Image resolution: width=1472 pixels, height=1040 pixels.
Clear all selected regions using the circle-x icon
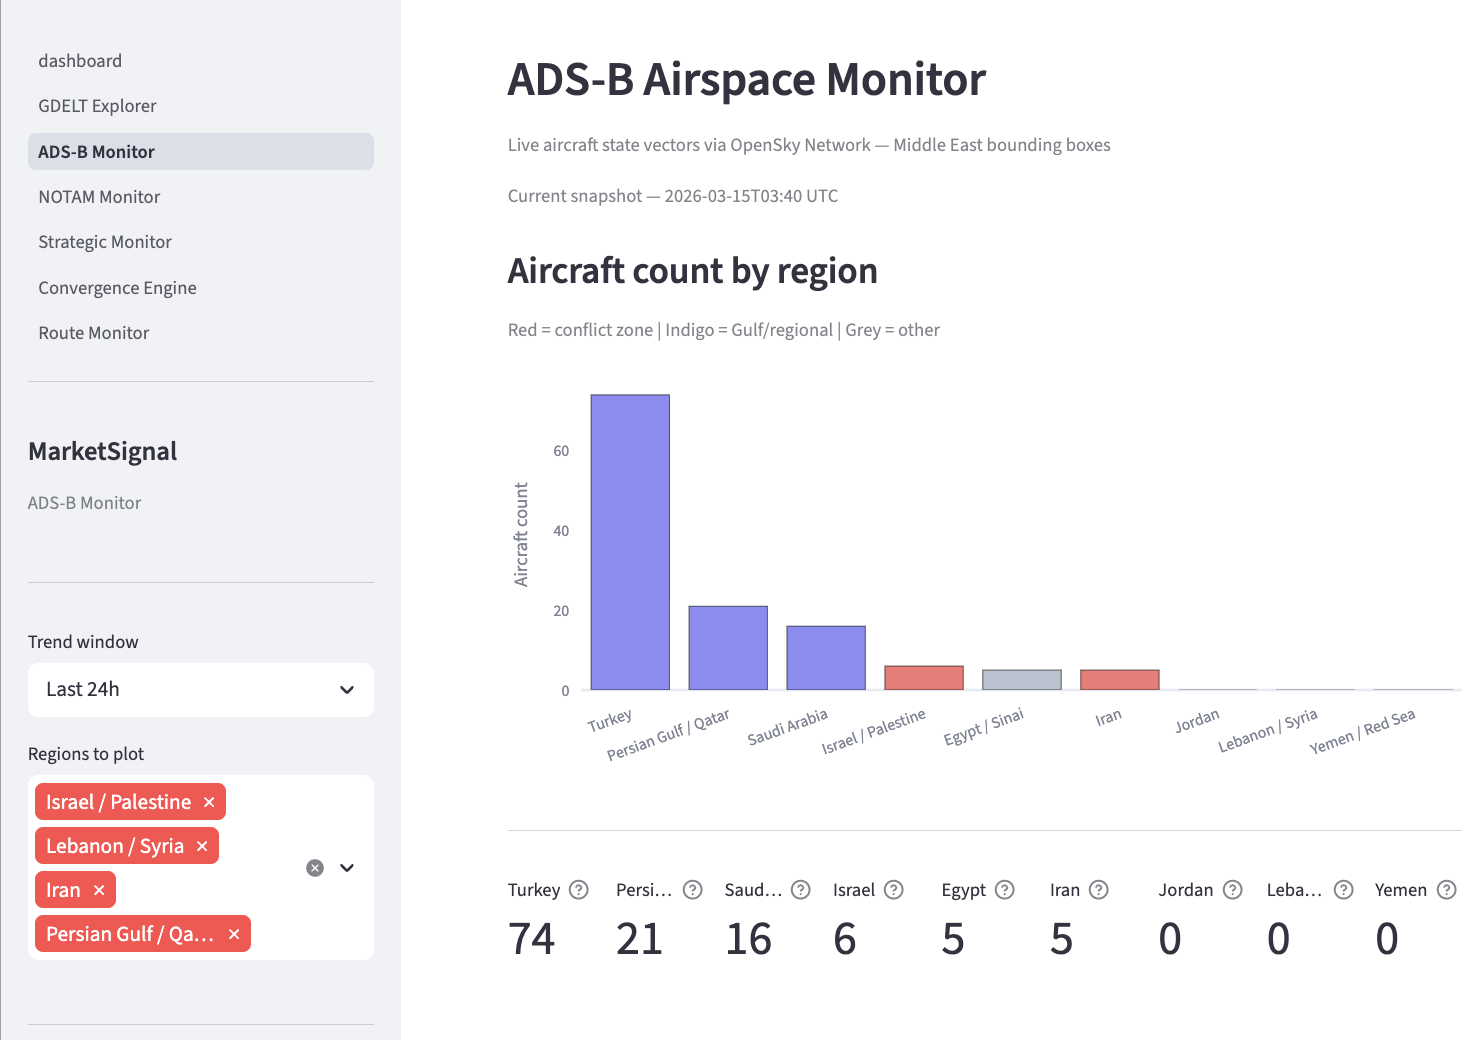click(315, 867)
